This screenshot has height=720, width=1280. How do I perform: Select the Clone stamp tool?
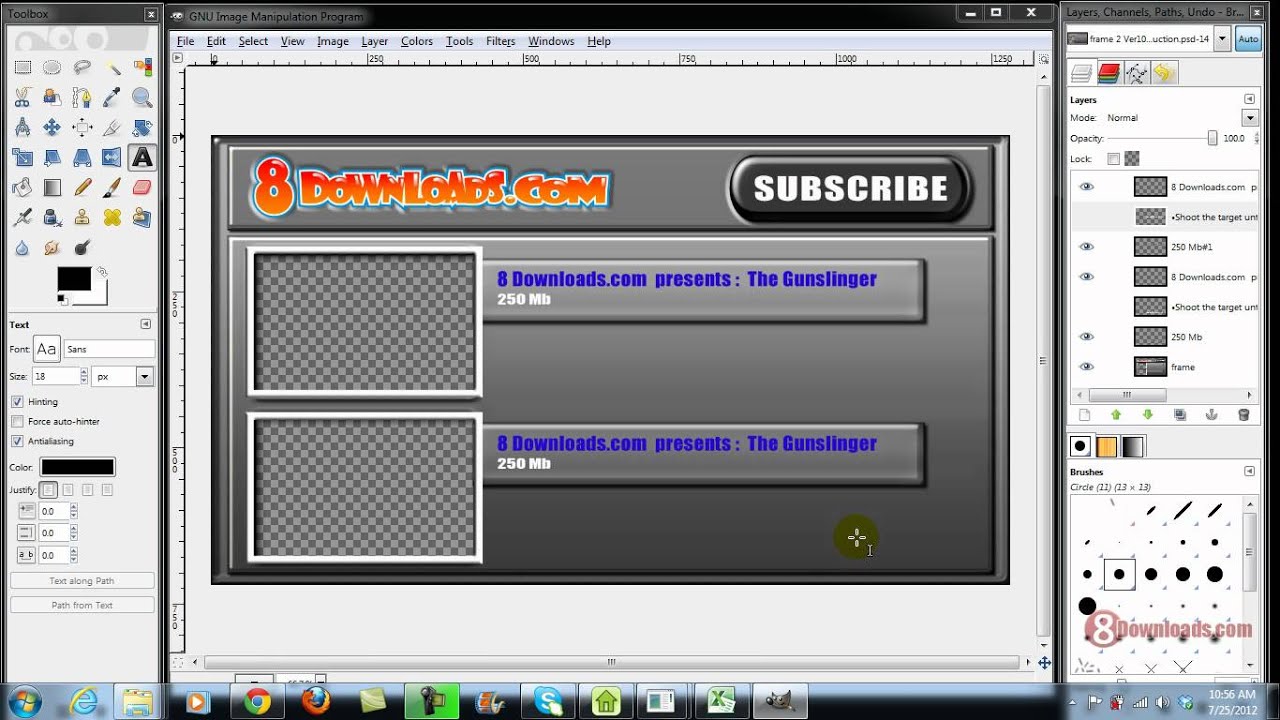coord(82,218)
